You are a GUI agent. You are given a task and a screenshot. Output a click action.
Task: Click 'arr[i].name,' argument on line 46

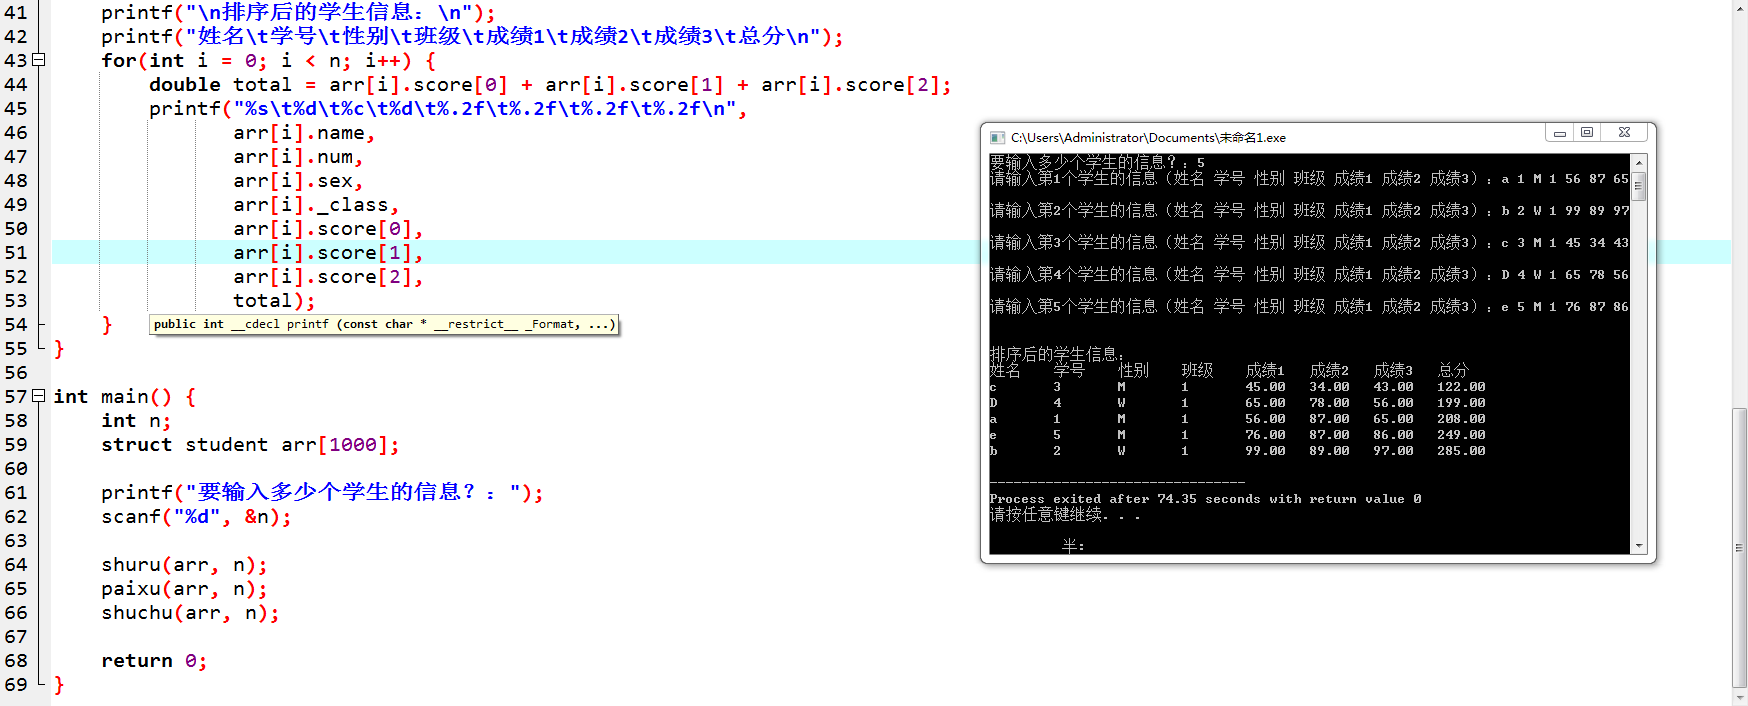click(x=304, y=133)
